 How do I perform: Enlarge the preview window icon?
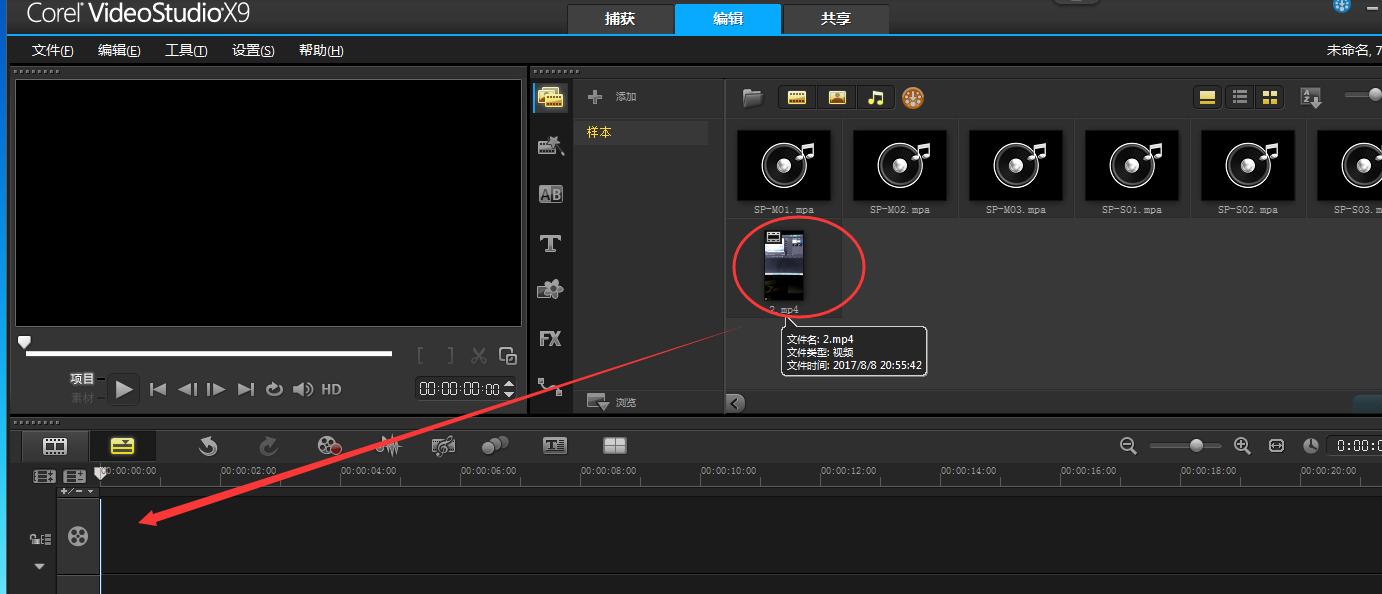508,356
